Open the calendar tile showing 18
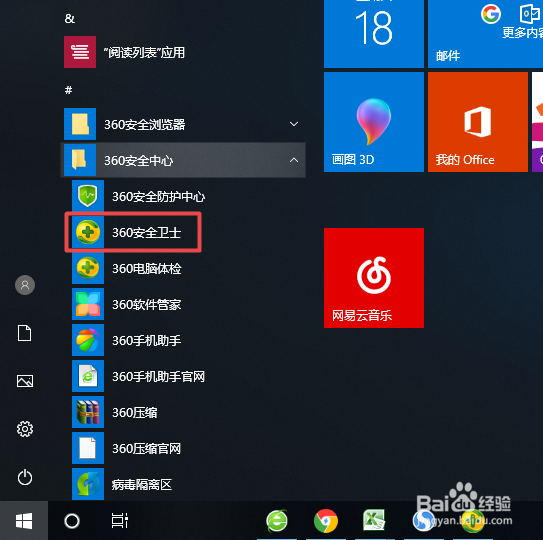Viewport: 543px width, 540px height. pyautogui.click(x=374, y=34)
